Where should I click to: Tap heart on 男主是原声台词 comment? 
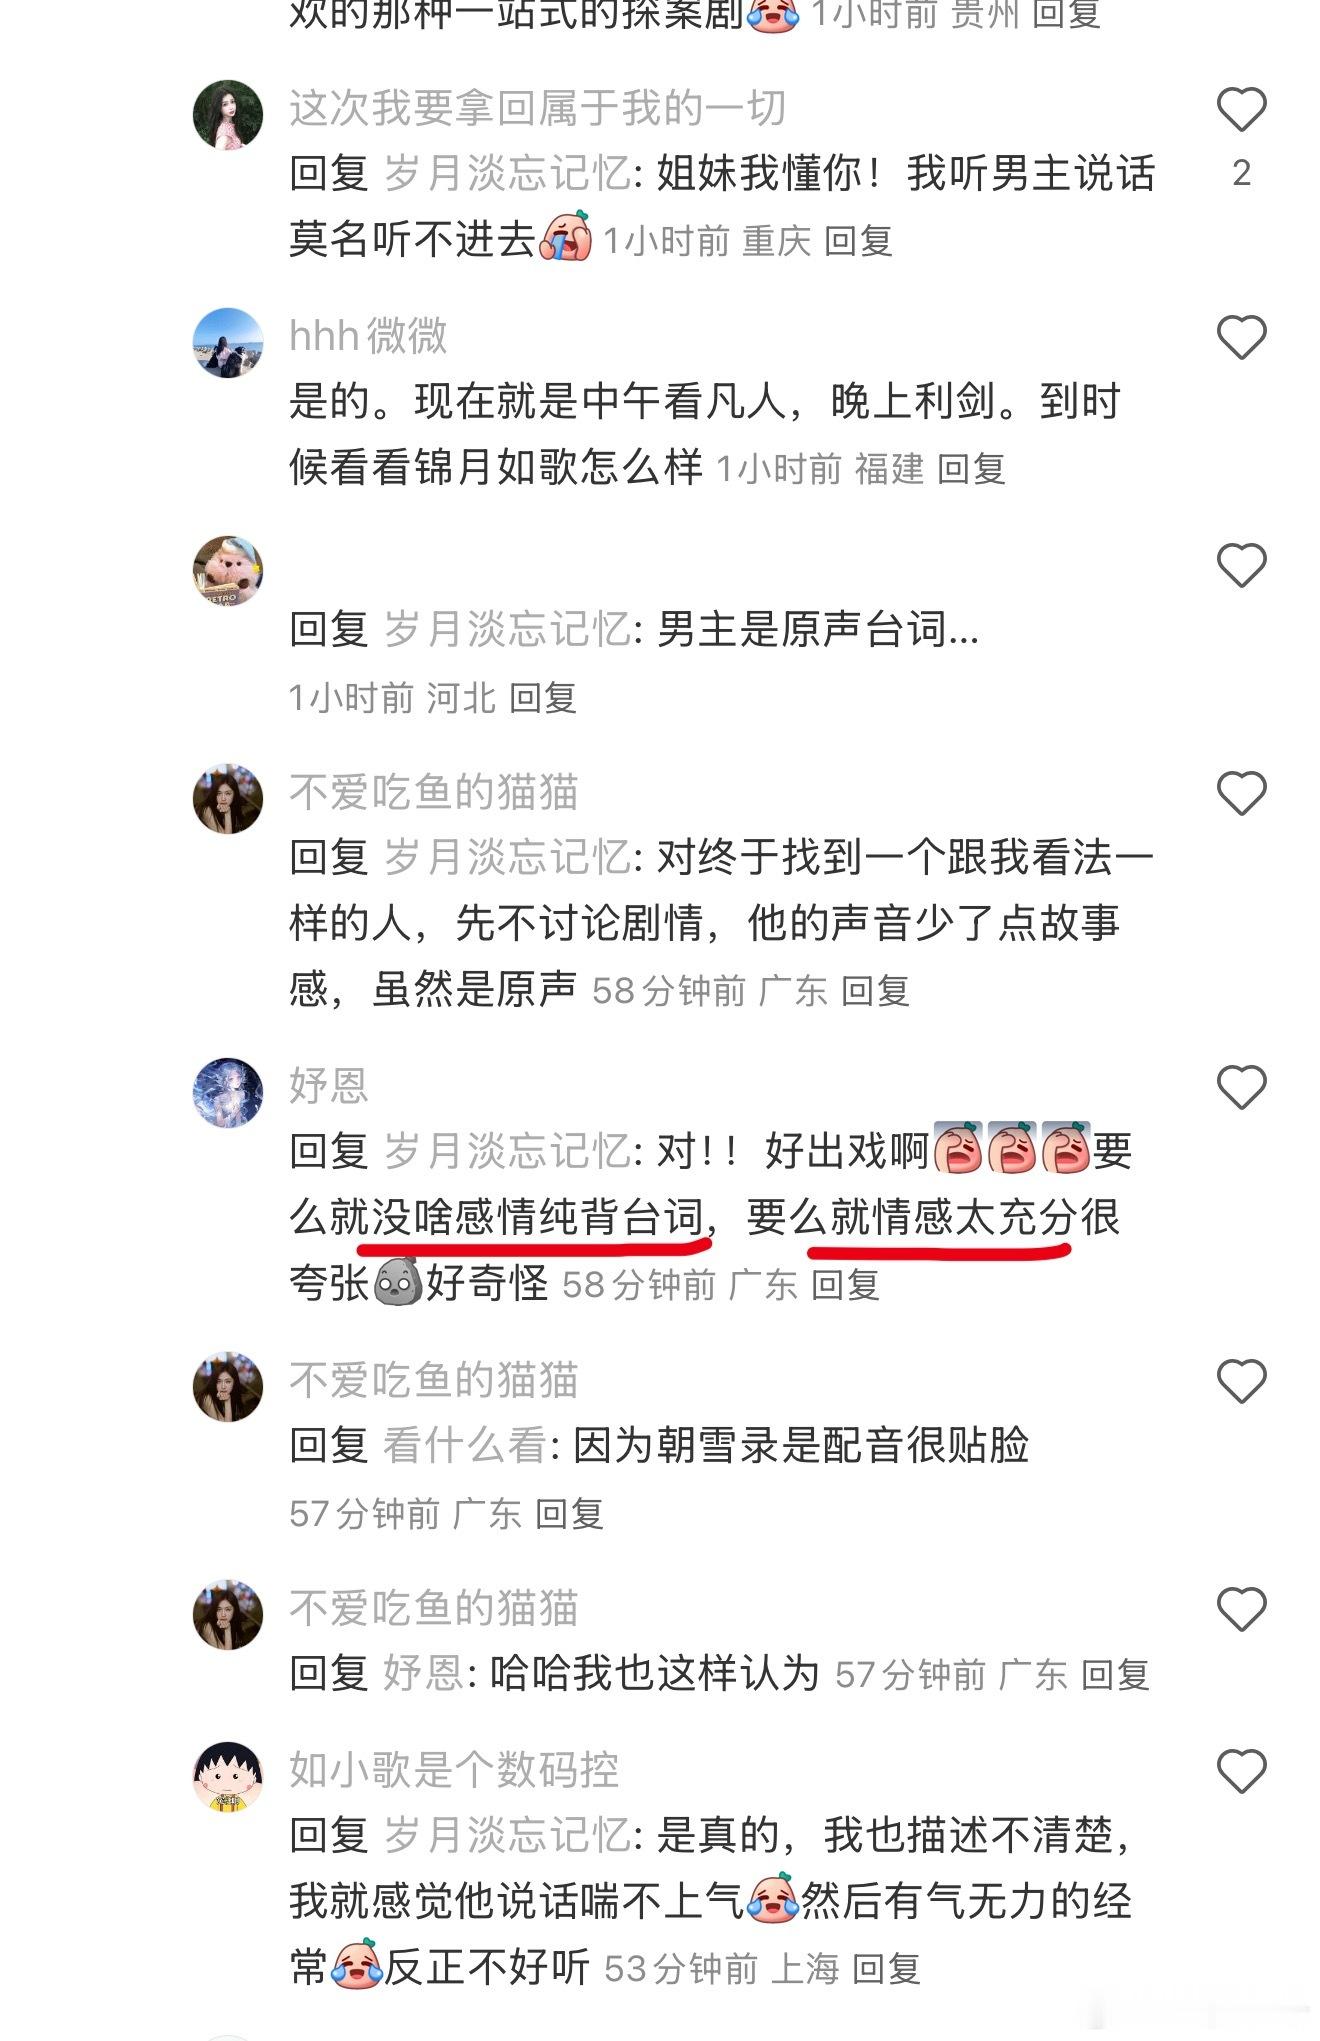pos(1241,565)
